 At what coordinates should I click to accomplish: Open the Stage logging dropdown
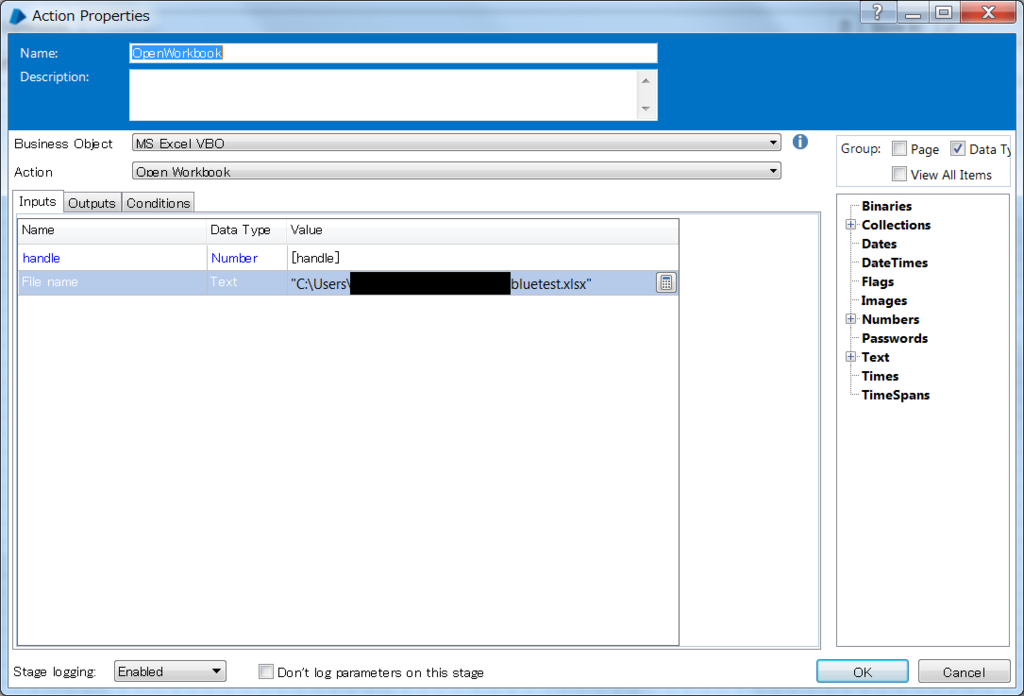tap(170, 671)
